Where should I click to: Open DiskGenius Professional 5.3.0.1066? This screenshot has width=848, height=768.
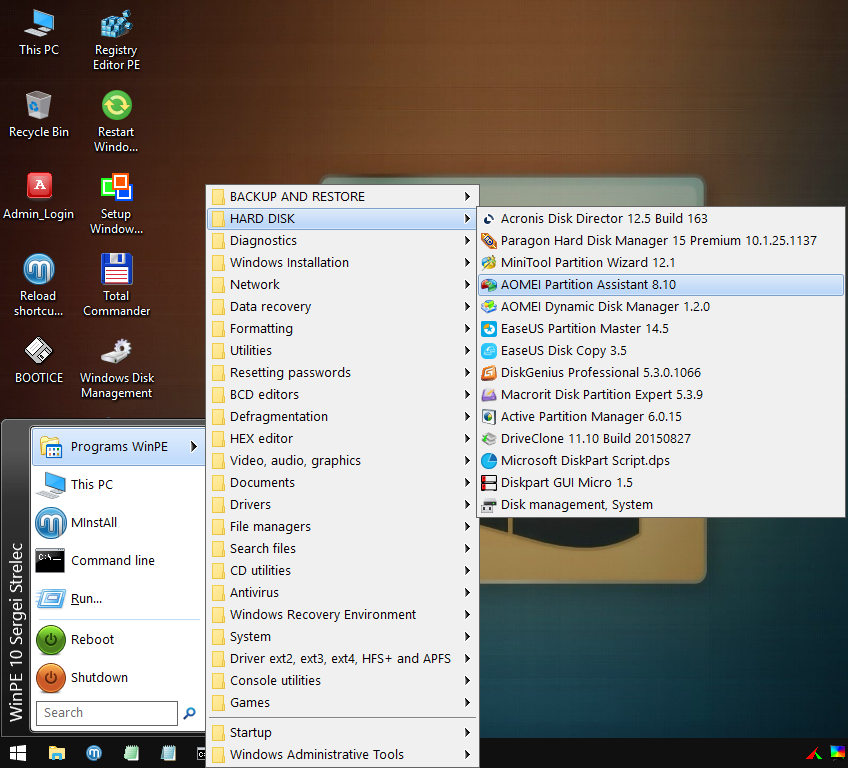(x=660, y=373)
